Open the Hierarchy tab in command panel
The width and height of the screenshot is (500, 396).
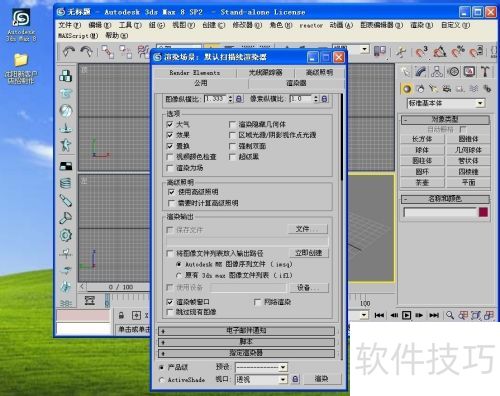[437, 71]
